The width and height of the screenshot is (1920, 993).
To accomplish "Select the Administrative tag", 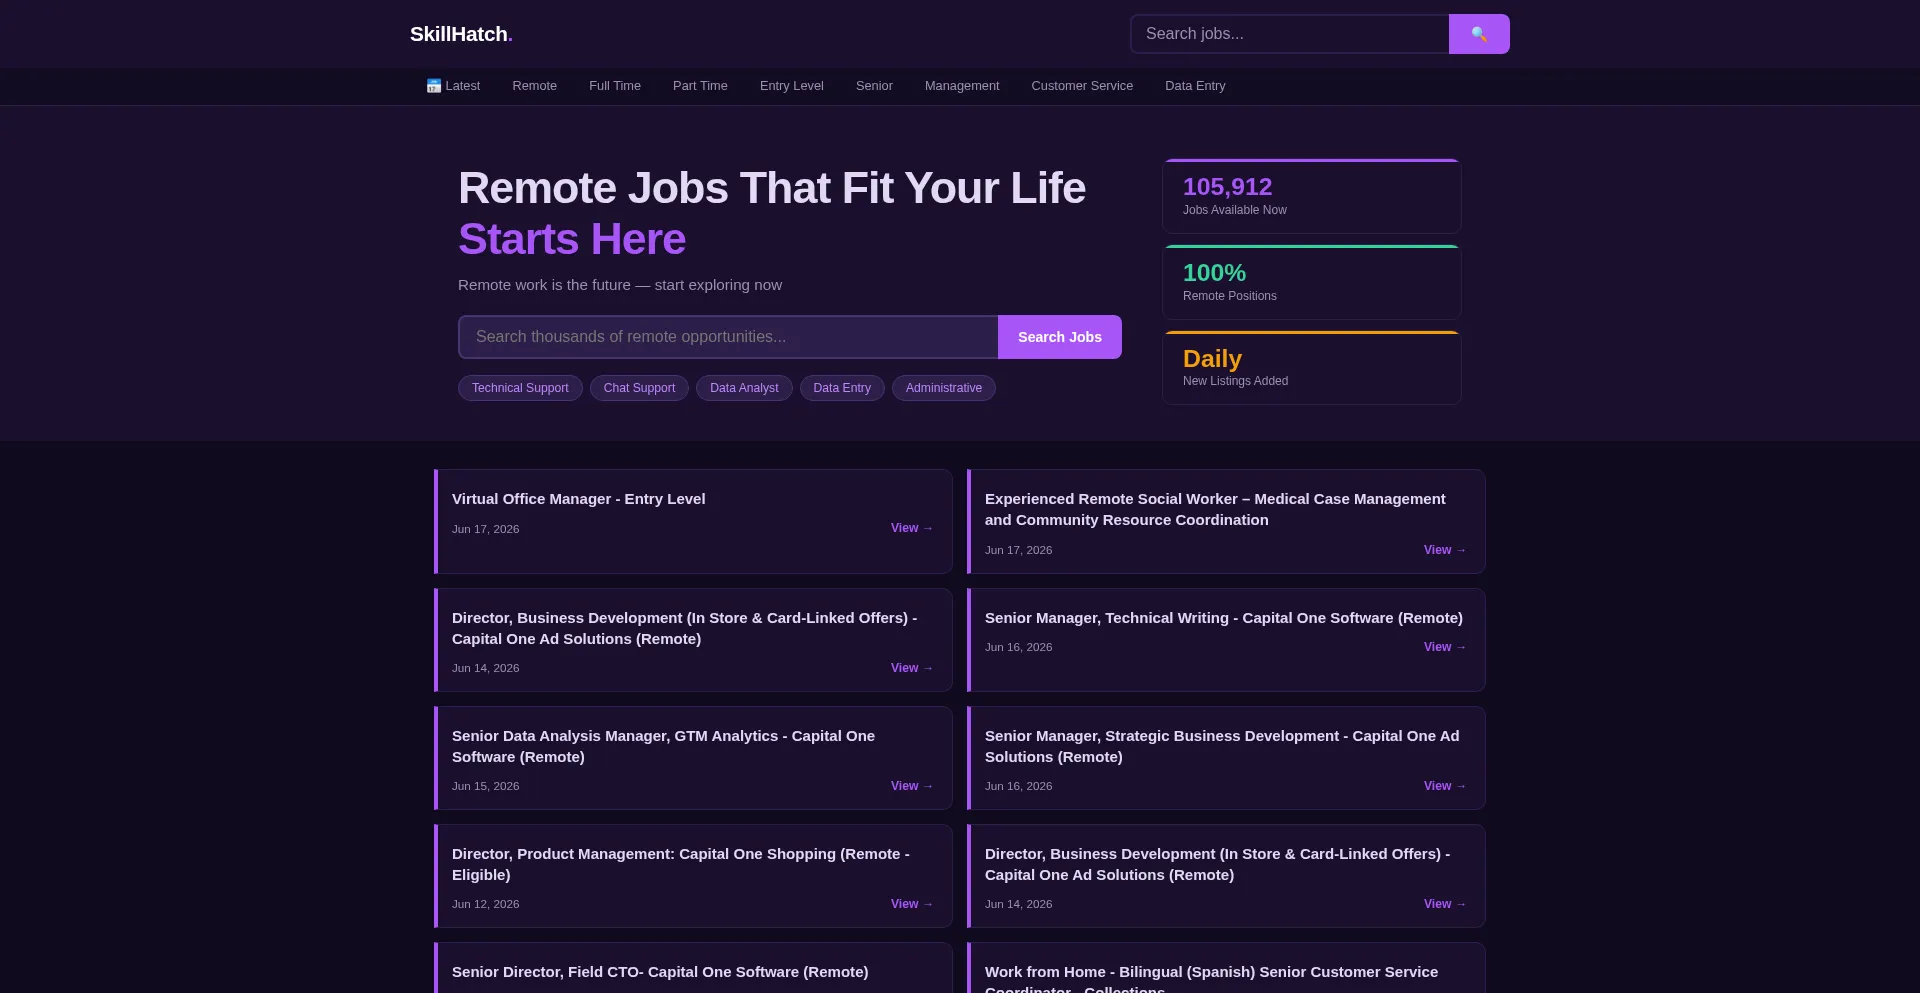I will (x=944, y=388).
